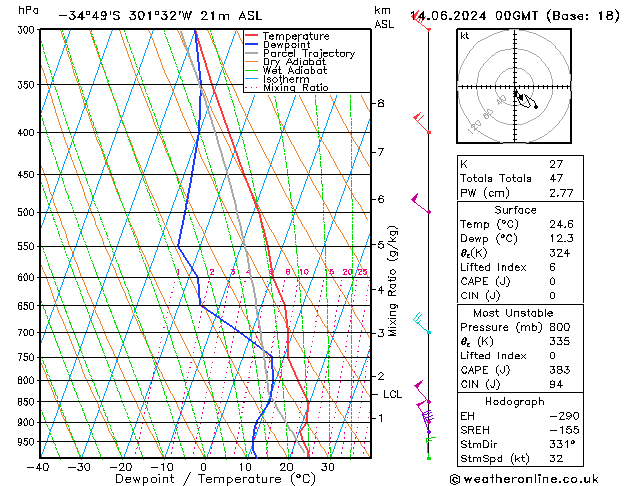Screen dimensions: 629x486
Task: Click the Most Unstable theta-e value 335
Action: (x=560, y=341)
